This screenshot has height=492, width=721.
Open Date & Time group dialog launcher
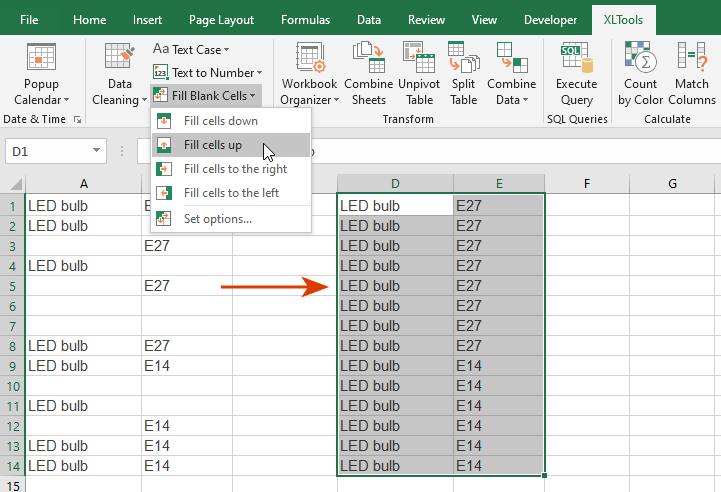77,120
